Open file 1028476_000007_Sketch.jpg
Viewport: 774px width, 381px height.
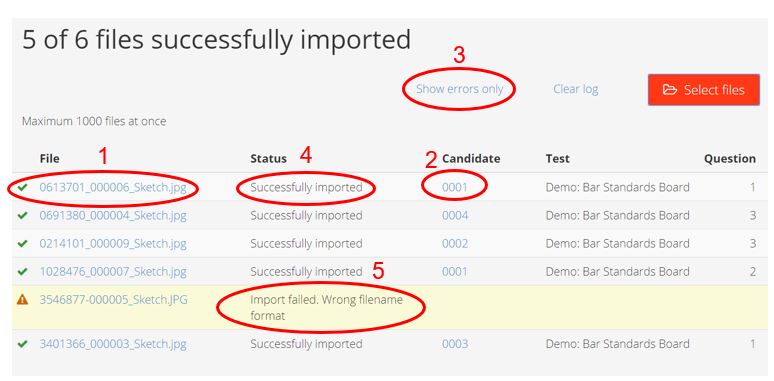113,272
